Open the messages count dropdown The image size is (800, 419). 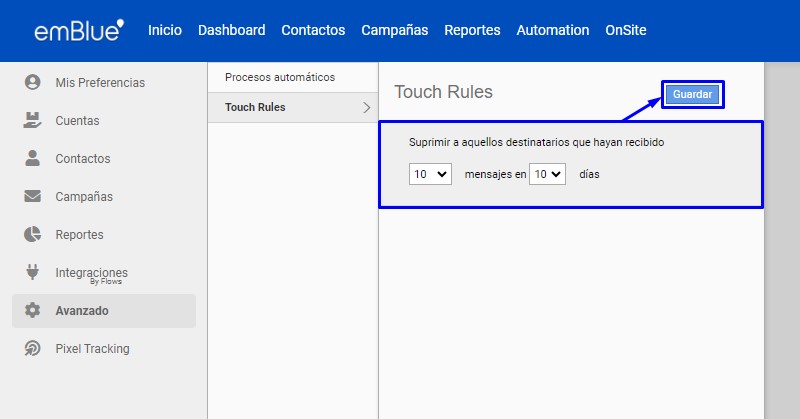tap(430, 174)
